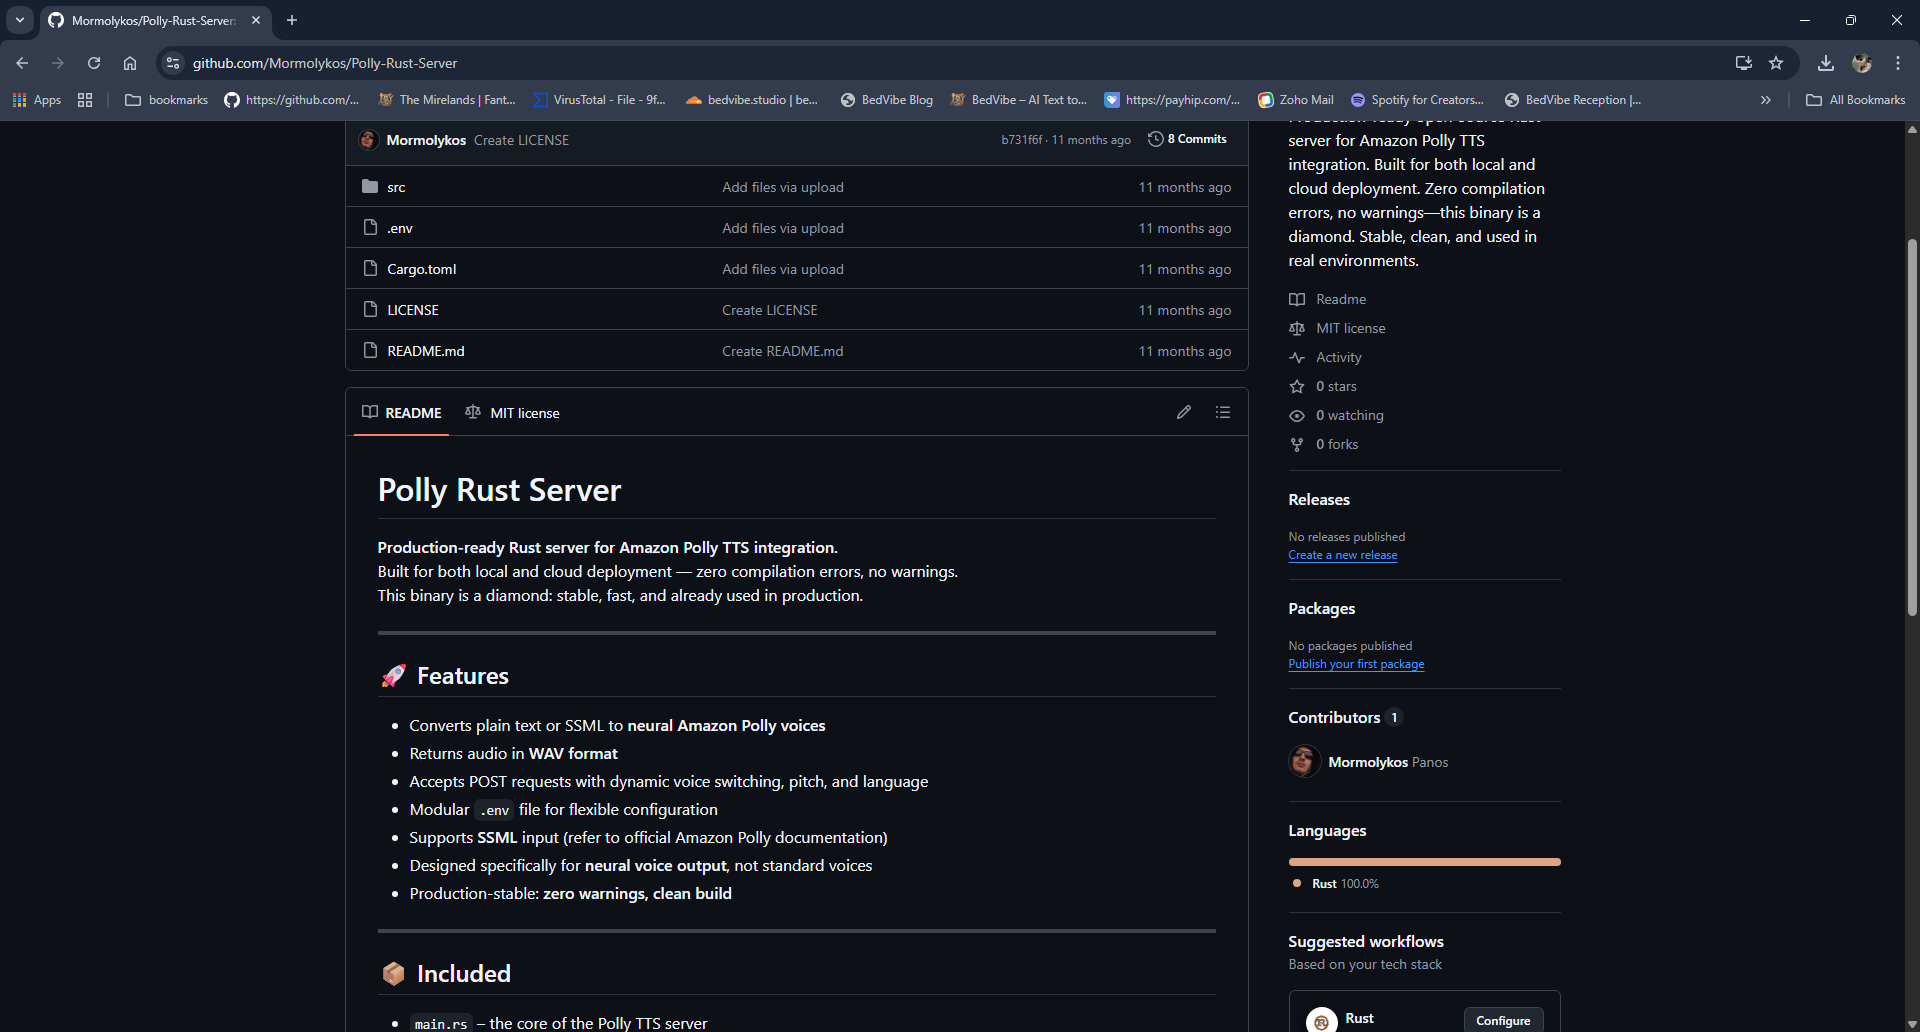Open site information icon in address bar
1920x1032 pixels.
tap(173, 63)
